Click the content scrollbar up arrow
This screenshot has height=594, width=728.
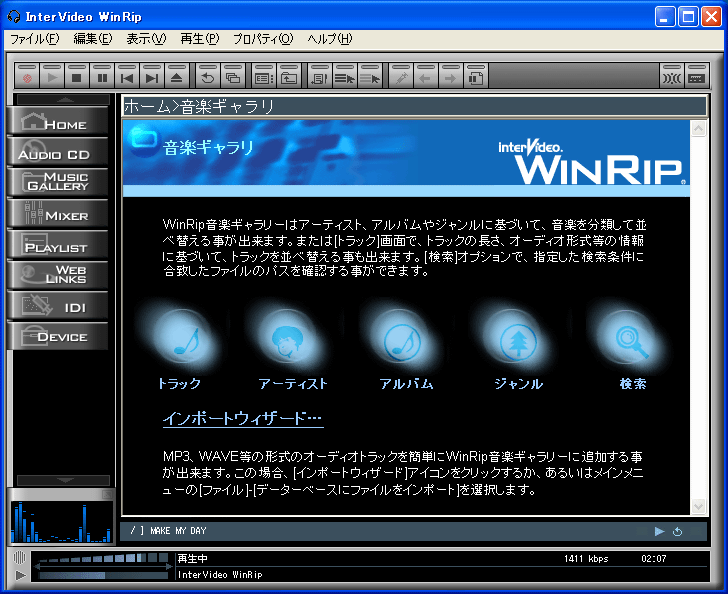698,129
